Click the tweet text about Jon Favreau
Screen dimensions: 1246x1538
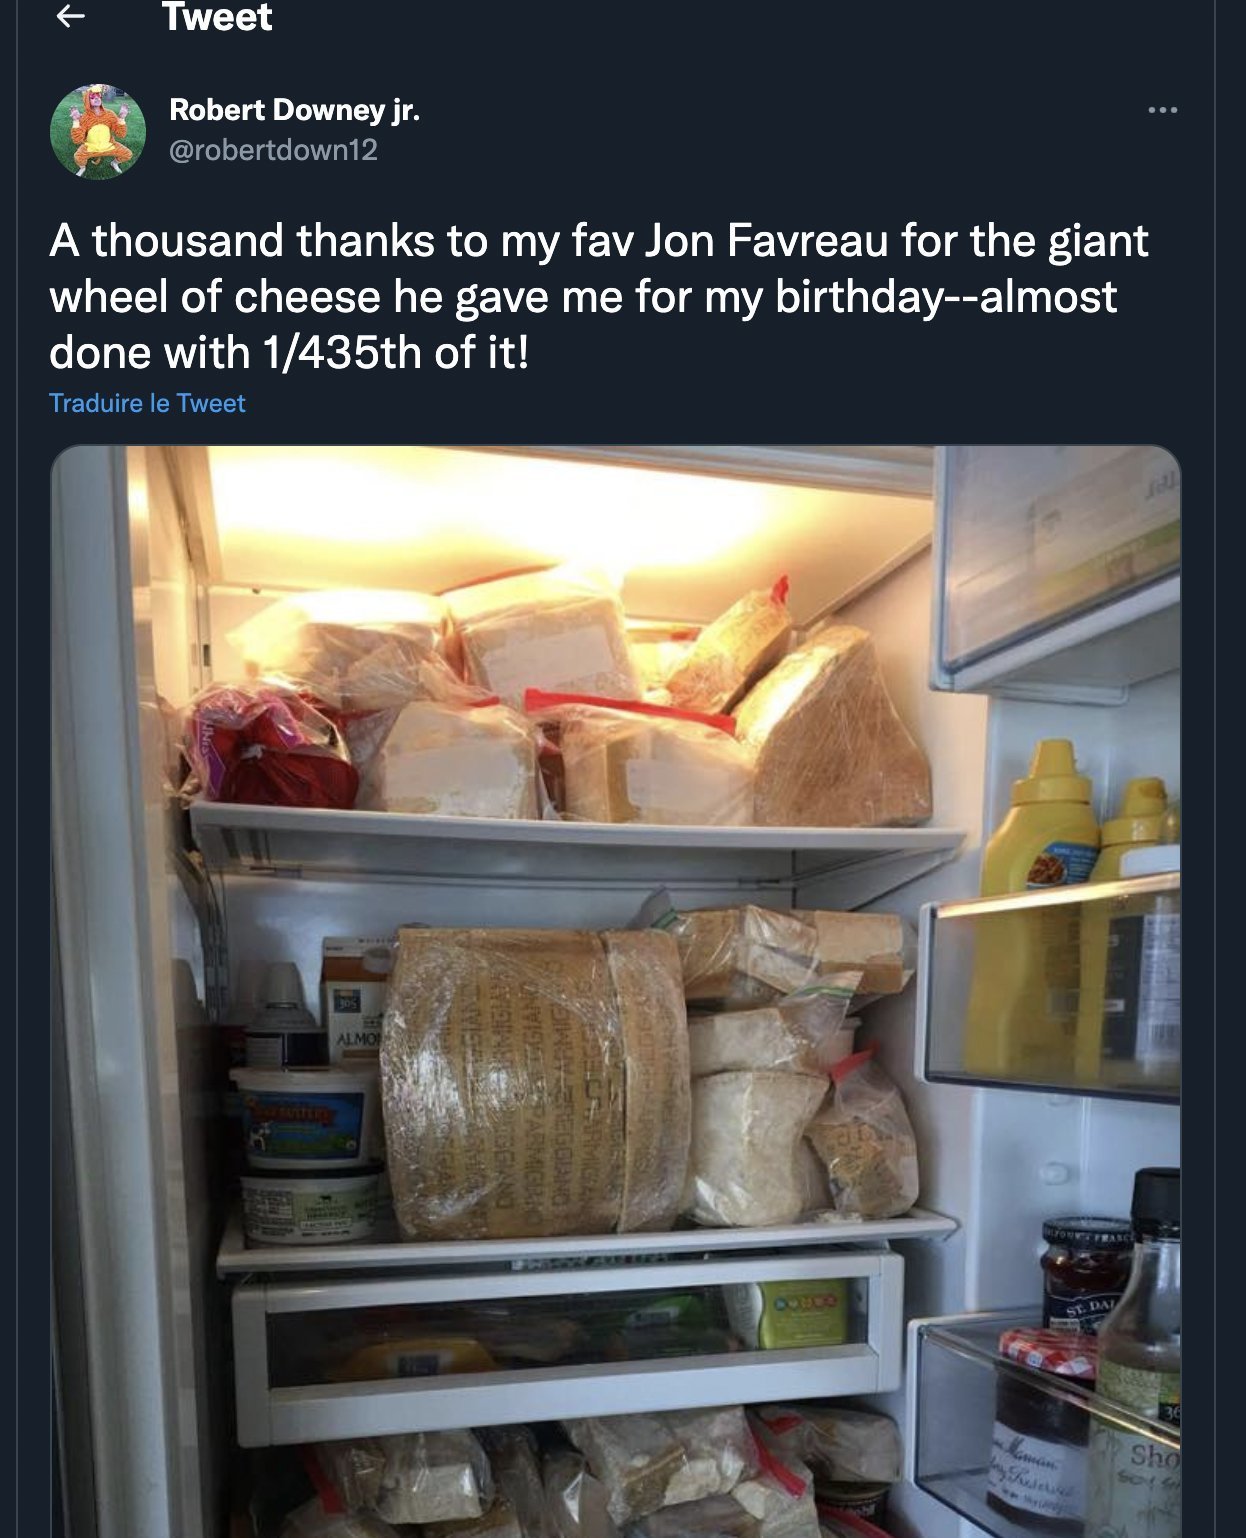click(598, 296)
